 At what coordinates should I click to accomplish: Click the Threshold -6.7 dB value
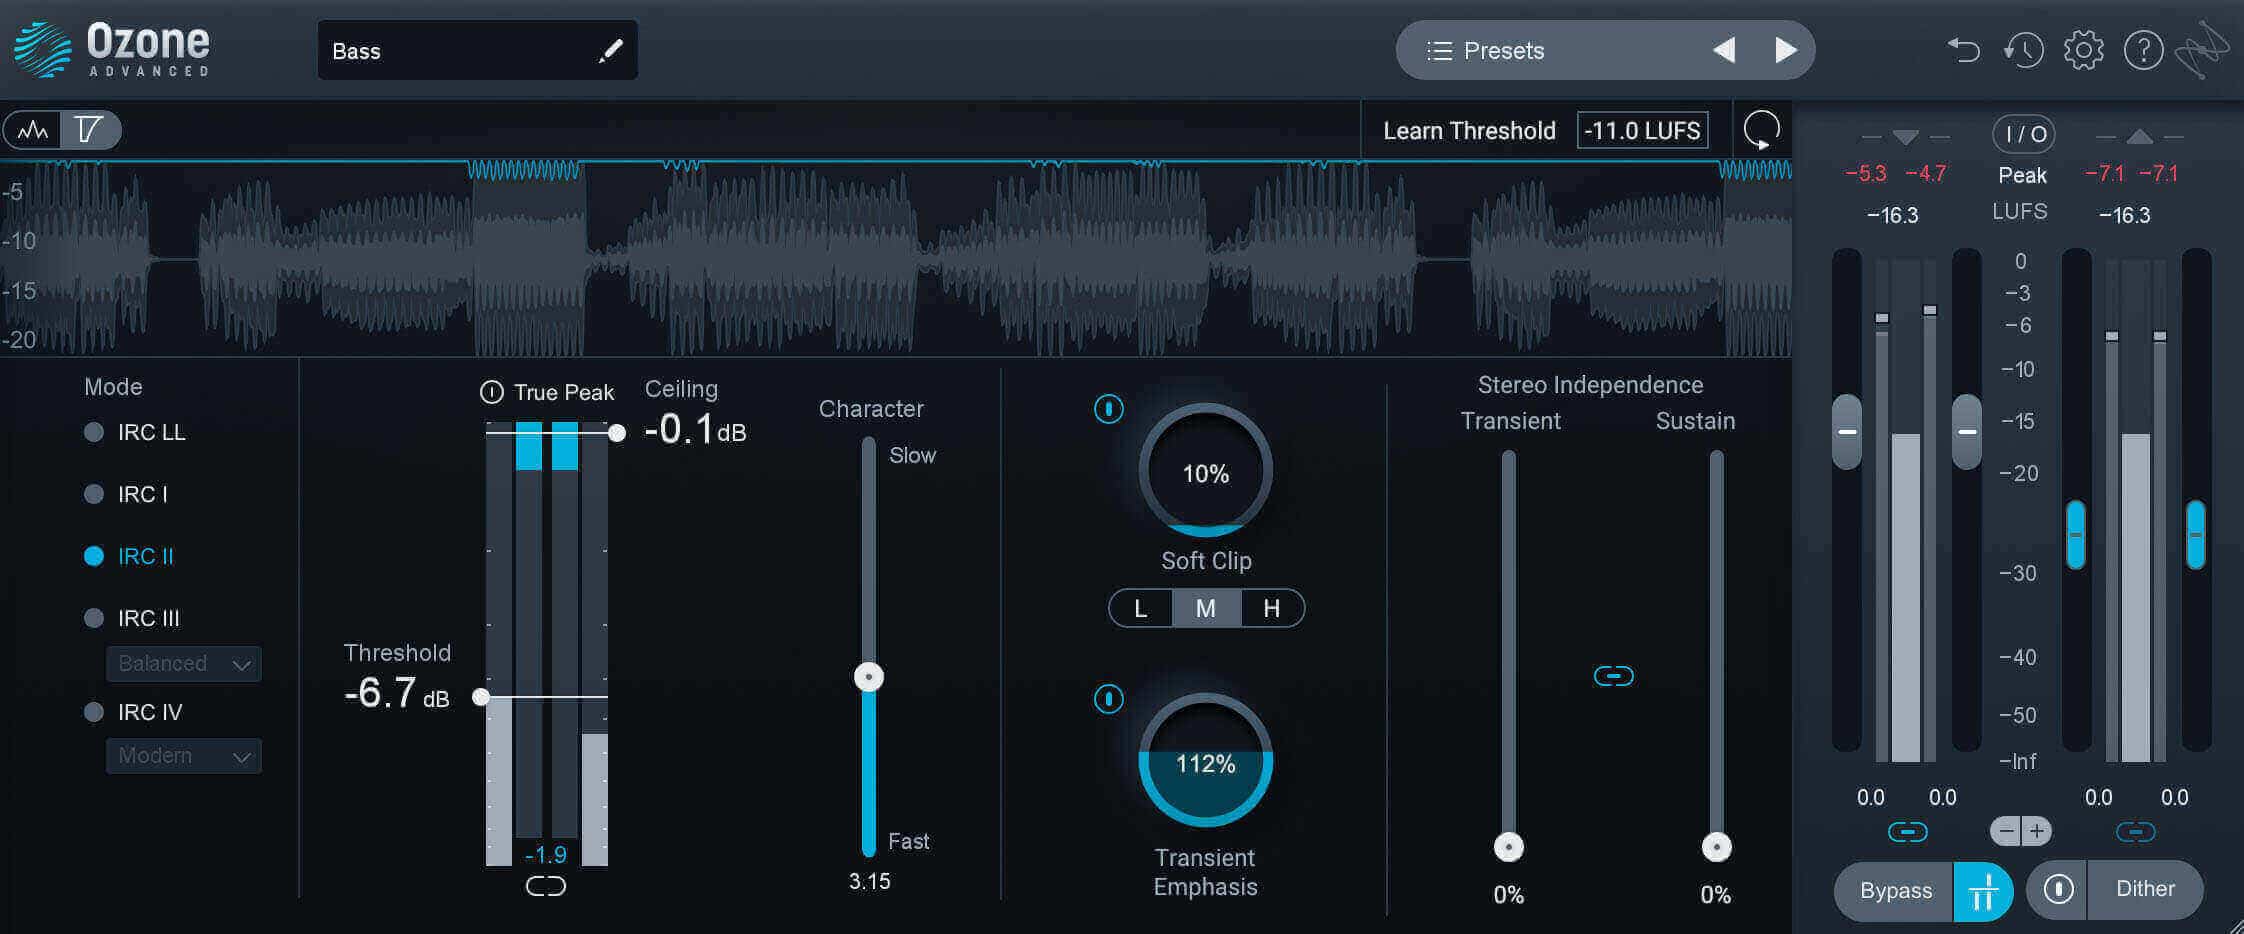397,693
